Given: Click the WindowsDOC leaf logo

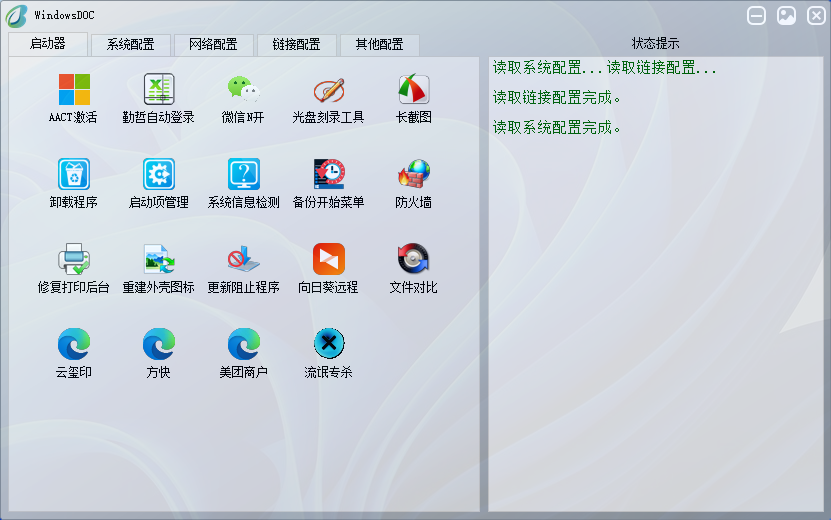Looking at the screenshot, I should (16, 16).
